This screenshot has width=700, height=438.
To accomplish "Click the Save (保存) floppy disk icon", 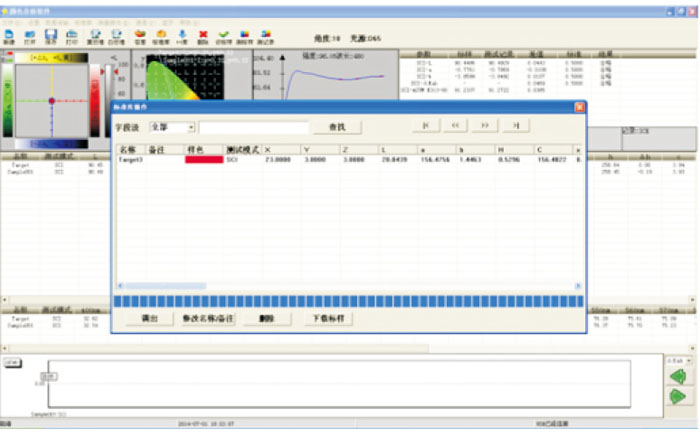I will (51, 37).
